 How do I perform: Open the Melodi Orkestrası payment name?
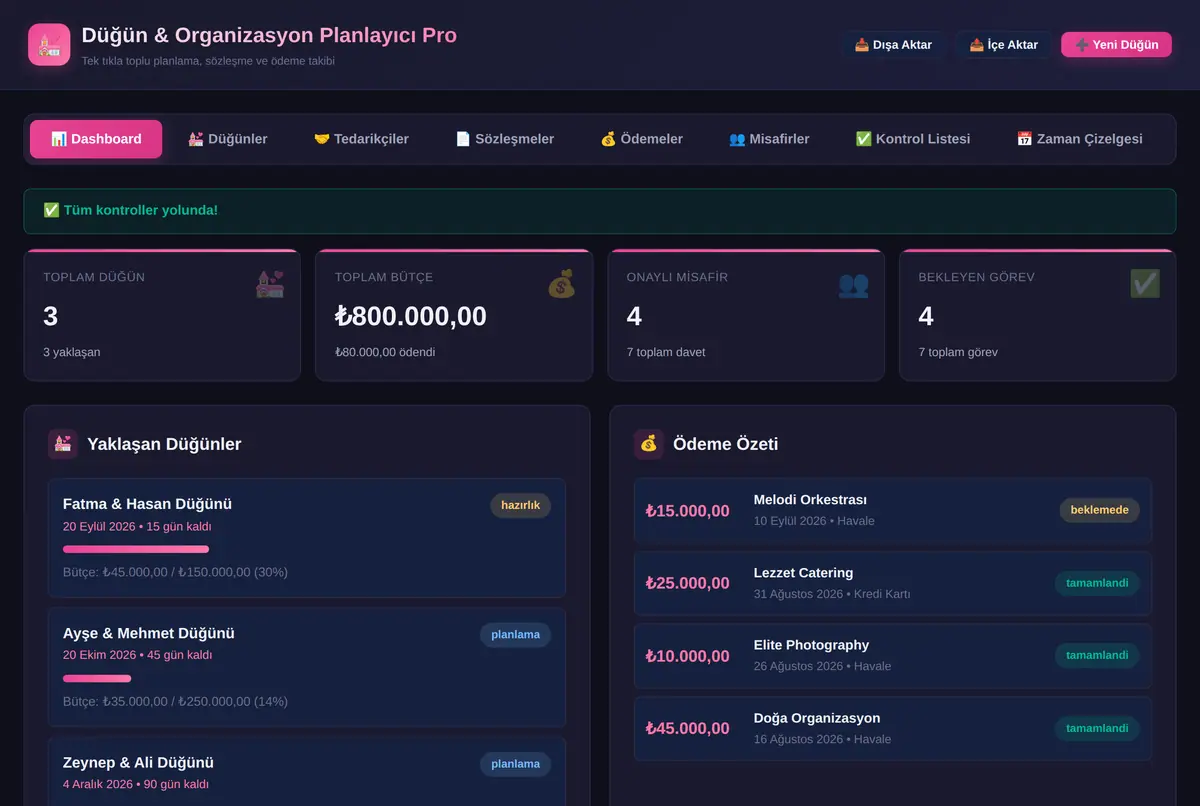coord(810,500)
